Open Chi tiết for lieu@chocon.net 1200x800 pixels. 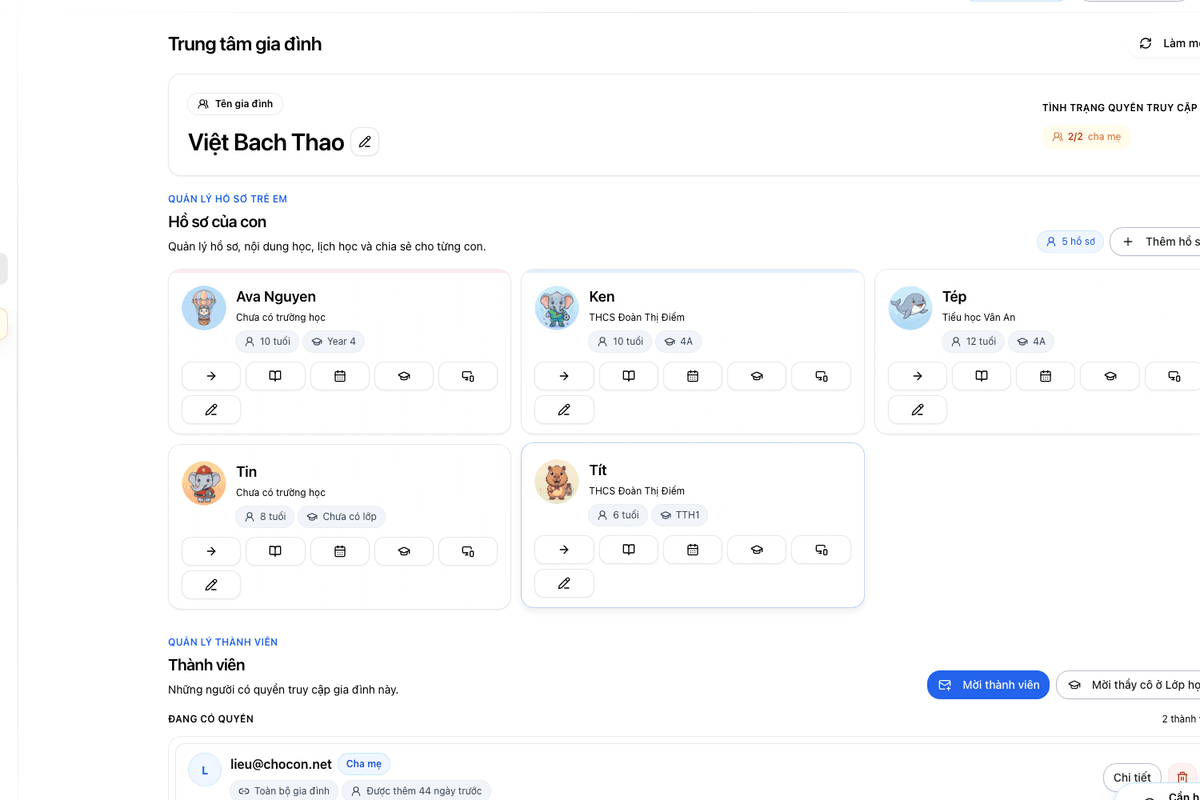tap(1132, 777)
